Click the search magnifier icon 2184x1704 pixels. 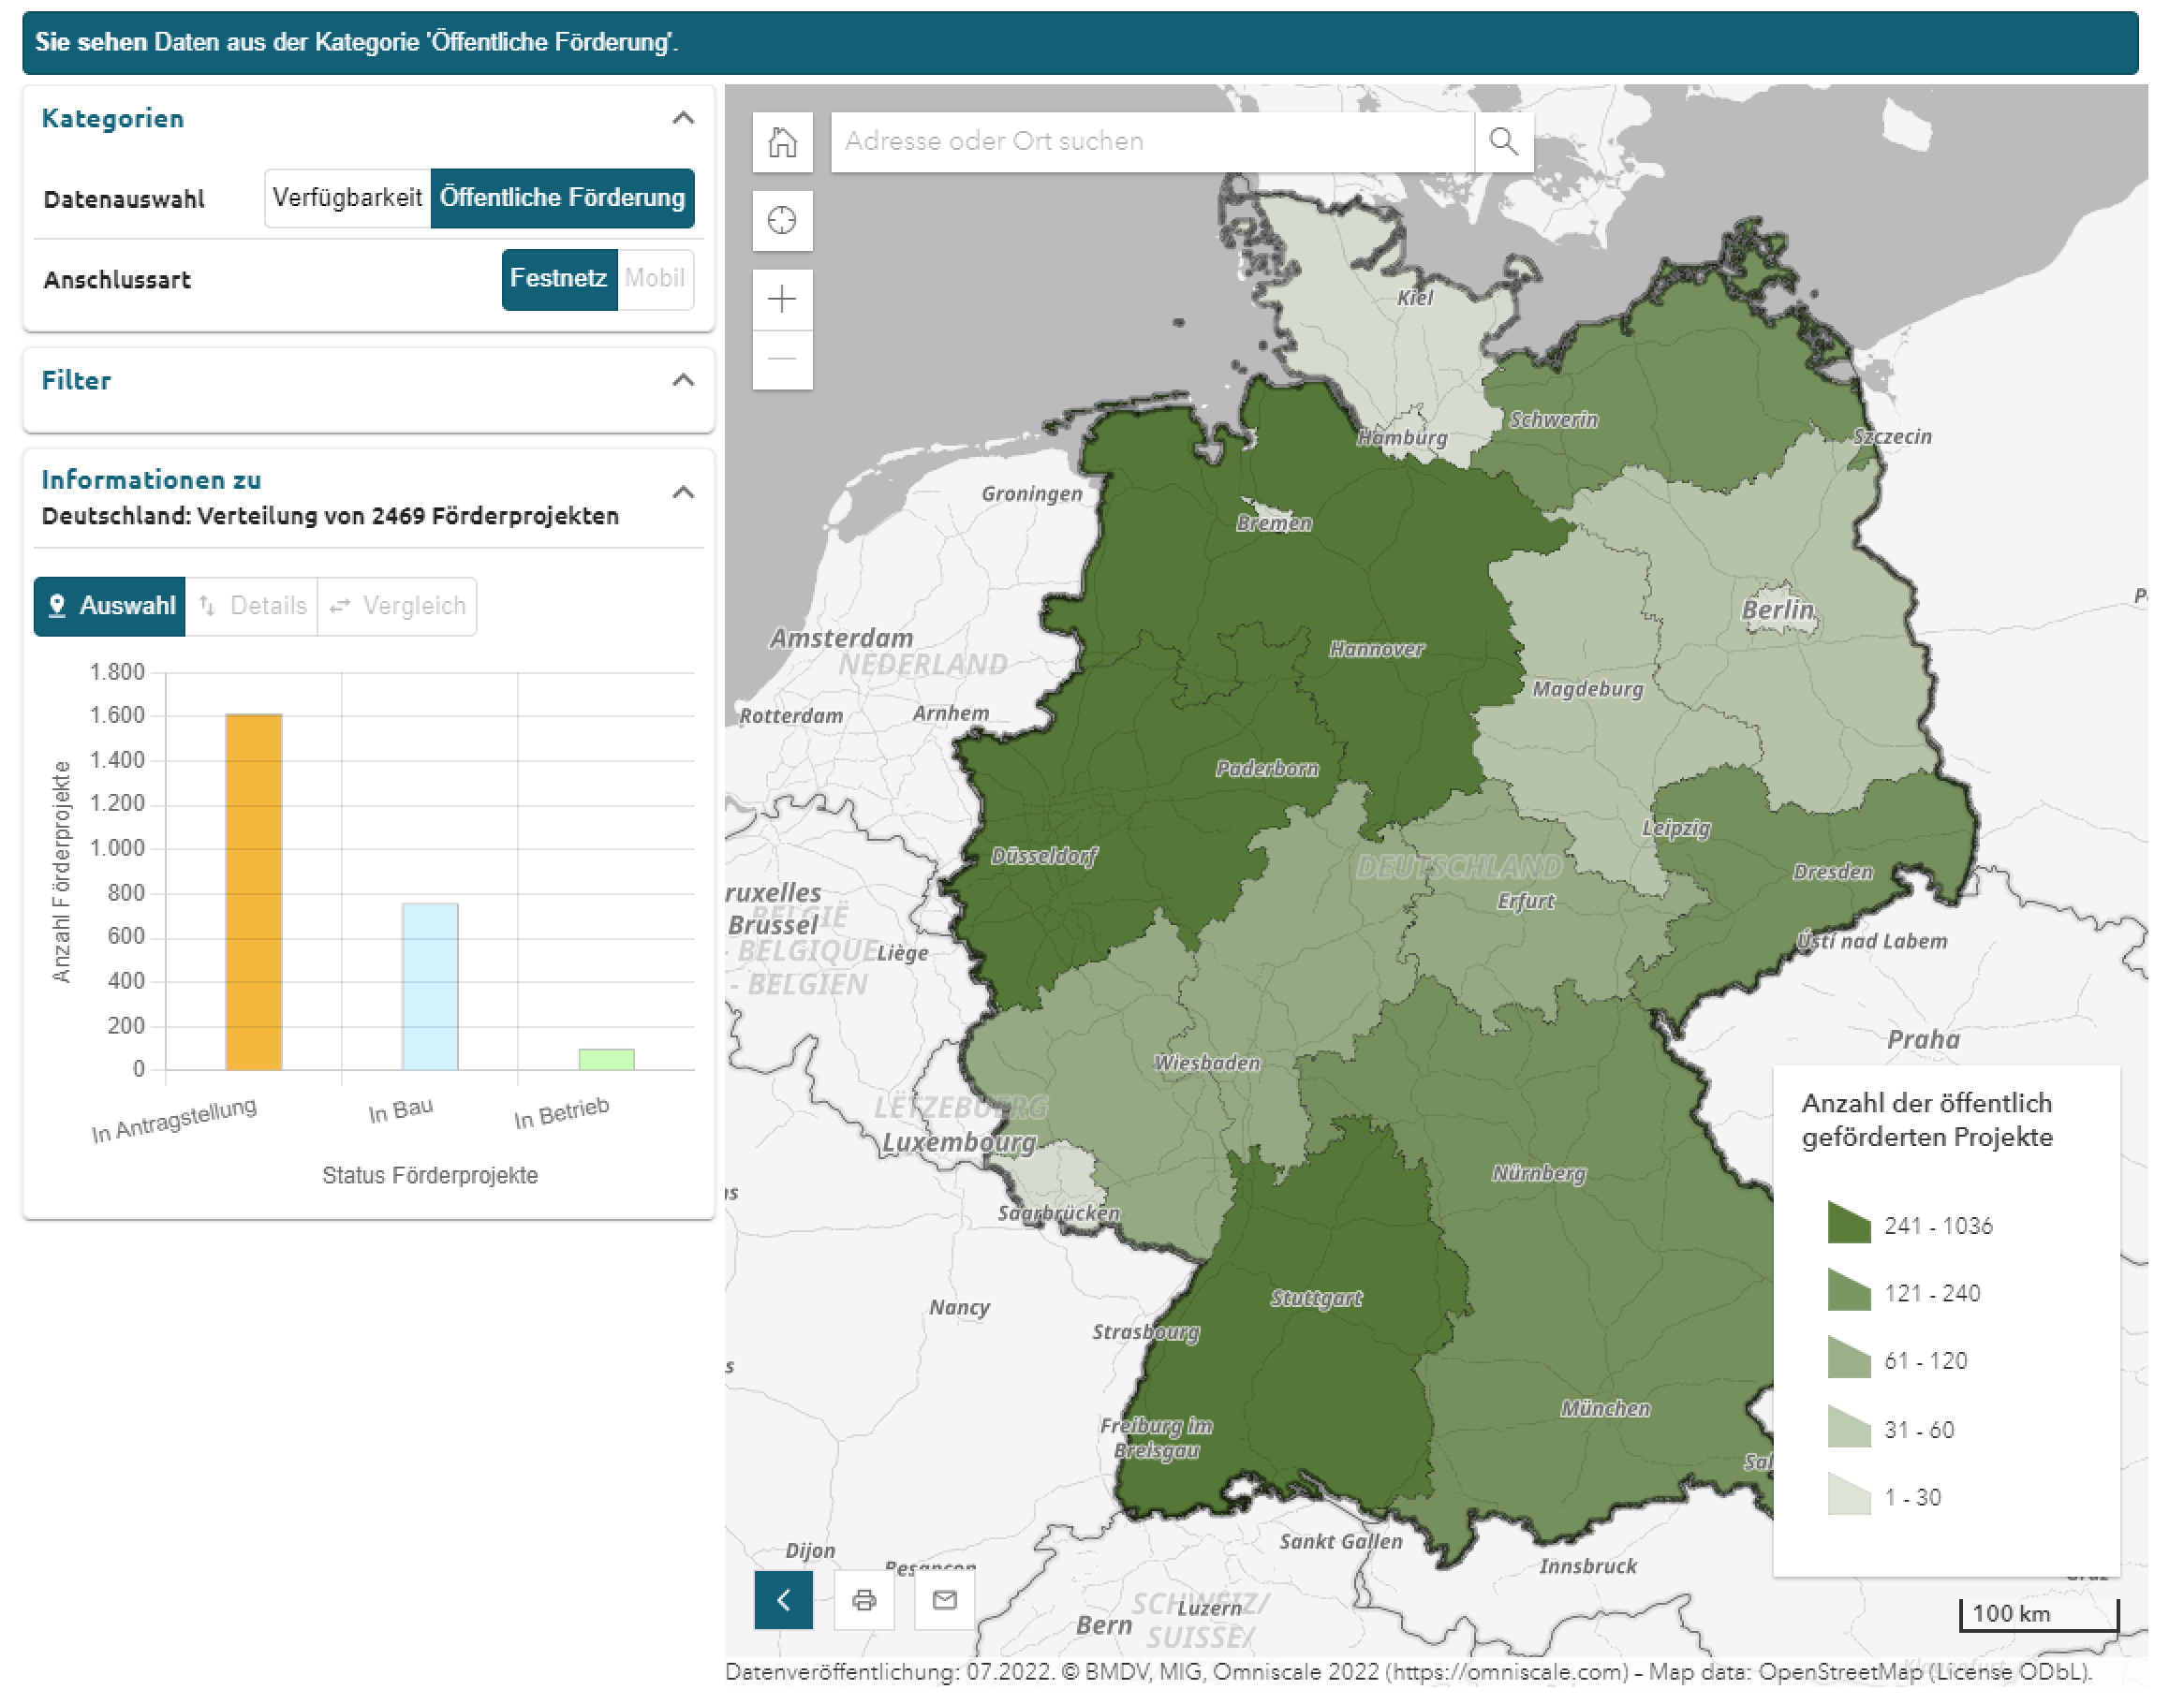coord(1503,142)
